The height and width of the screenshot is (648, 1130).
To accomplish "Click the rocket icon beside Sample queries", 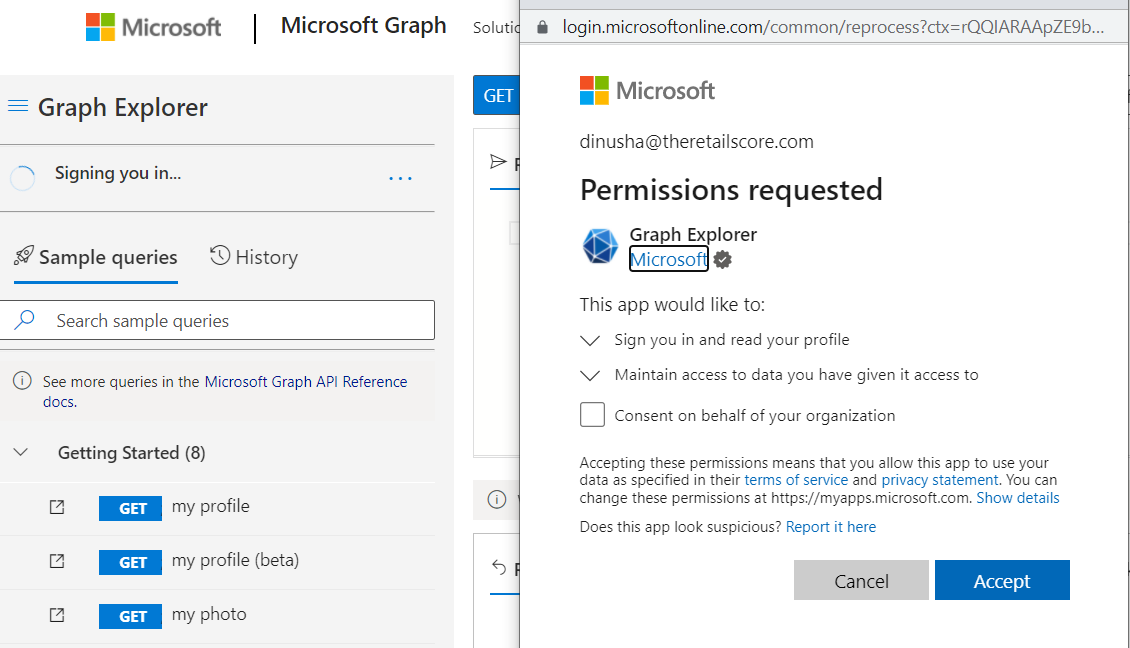I will point(24,256).
